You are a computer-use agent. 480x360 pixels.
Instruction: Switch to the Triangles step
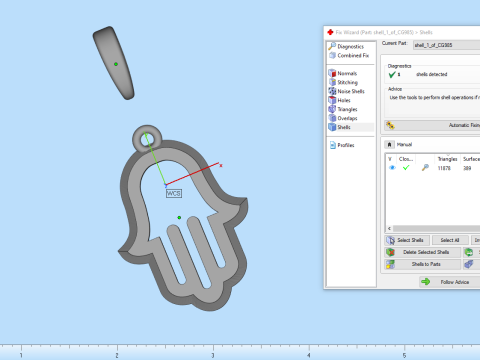pyautogui.click(x=343, y=109)
